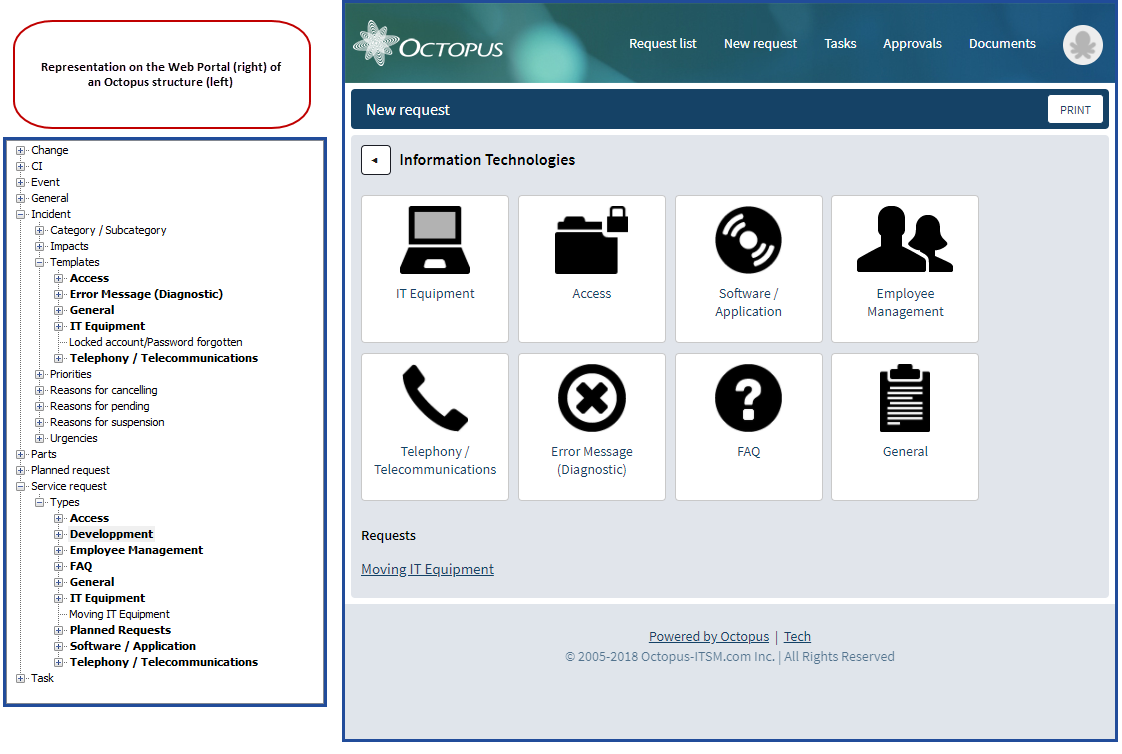Open the Request list menu
1122x754 pixels.
(x=662, y=44)
